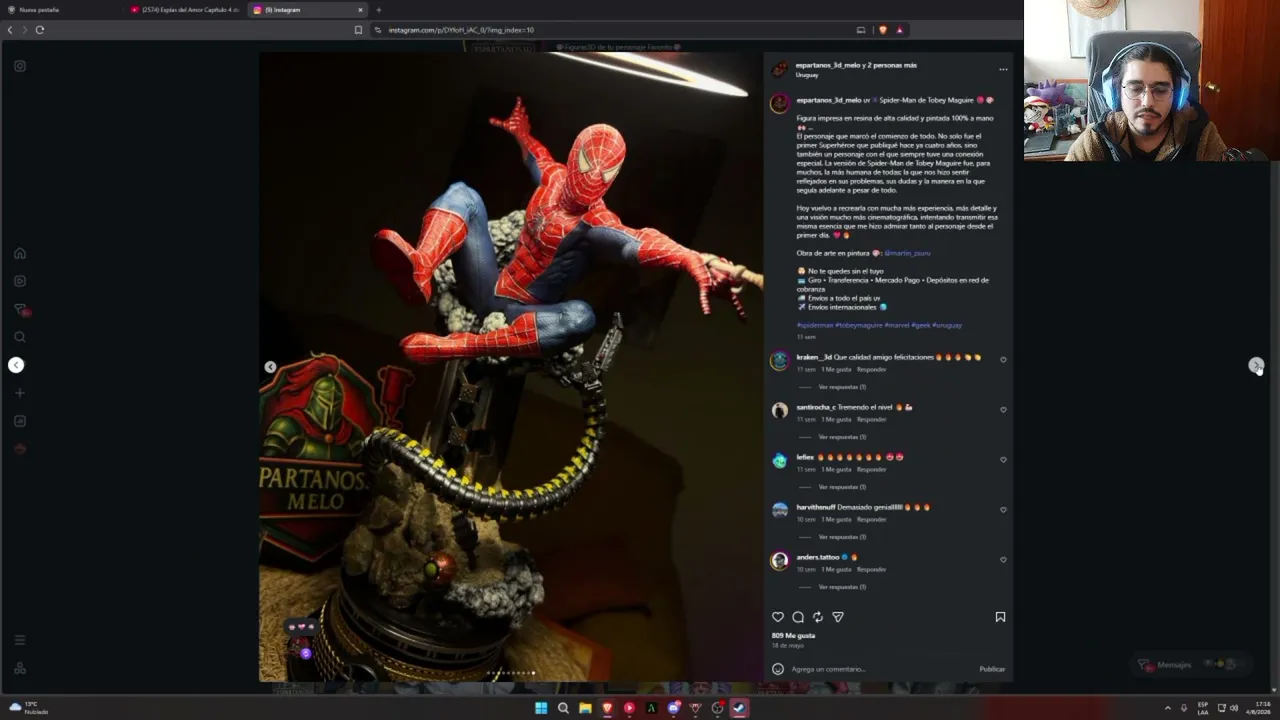Open the create new post plus icon

click(x=20, y=393)
